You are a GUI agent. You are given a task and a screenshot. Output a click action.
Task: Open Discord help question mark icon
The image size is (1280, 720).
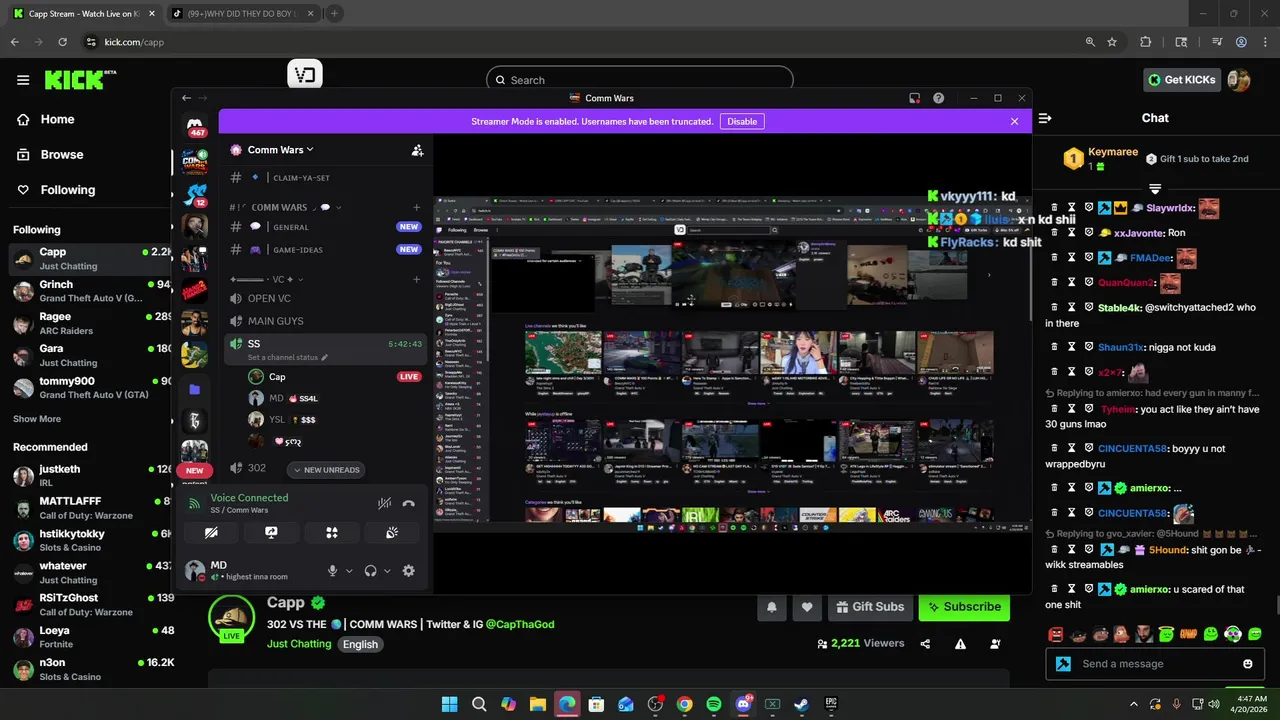(938, 98)
